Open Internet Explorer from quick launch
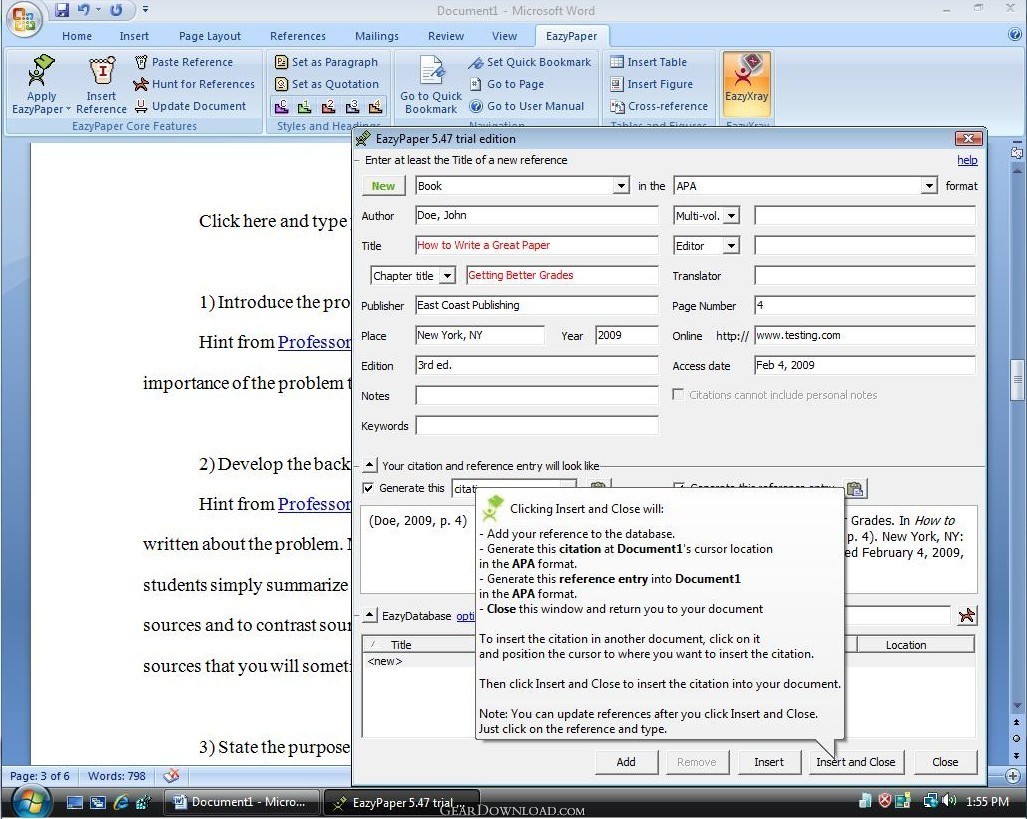This screenshot has height=819, width=1027. [x=121, y=802]
